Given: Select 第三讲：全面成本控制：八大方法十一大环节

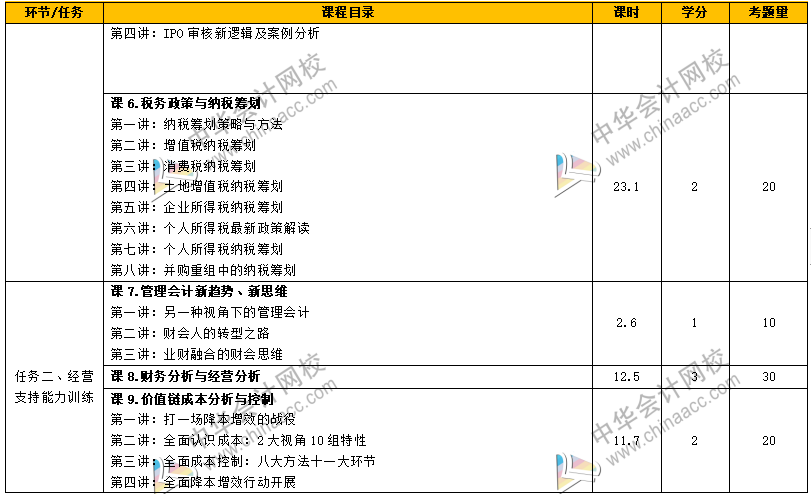Looking at the screenshot, I should click(243, 461).
